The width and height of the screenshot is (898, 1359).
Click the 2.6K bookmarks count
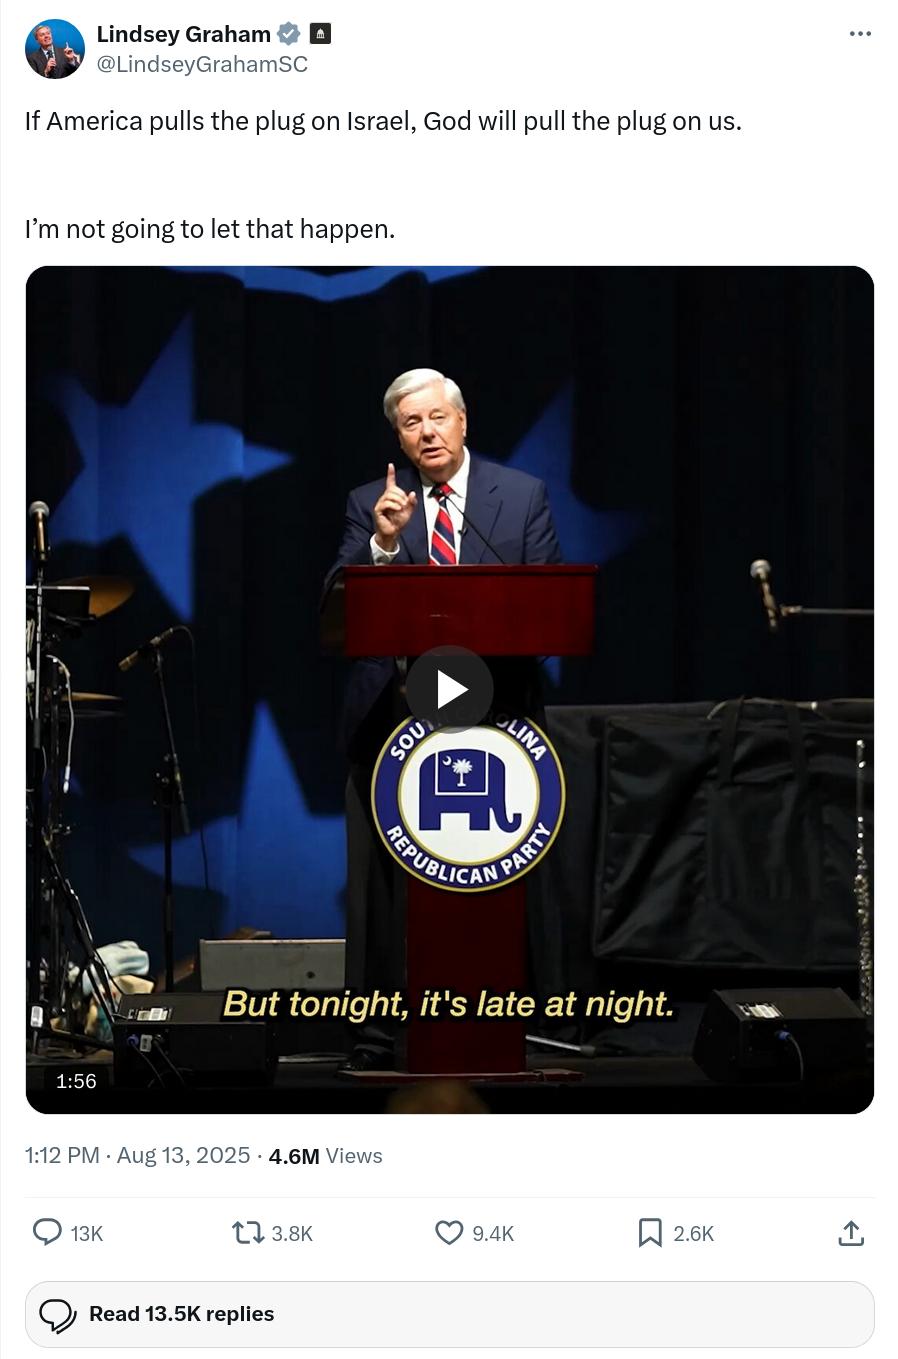click(694, 1234)
